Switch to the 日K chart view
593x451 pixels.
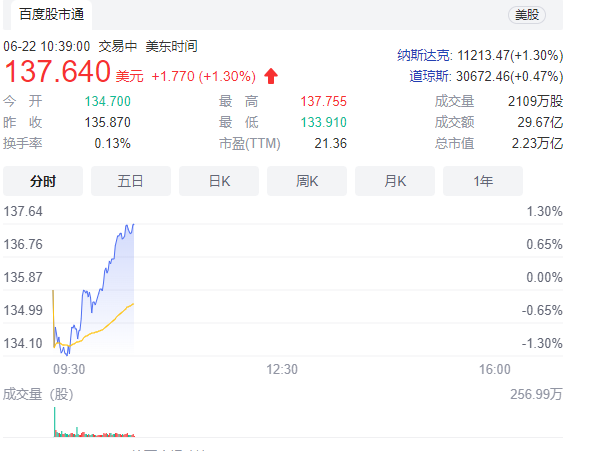pyautogui.click(x=219, y=181)
